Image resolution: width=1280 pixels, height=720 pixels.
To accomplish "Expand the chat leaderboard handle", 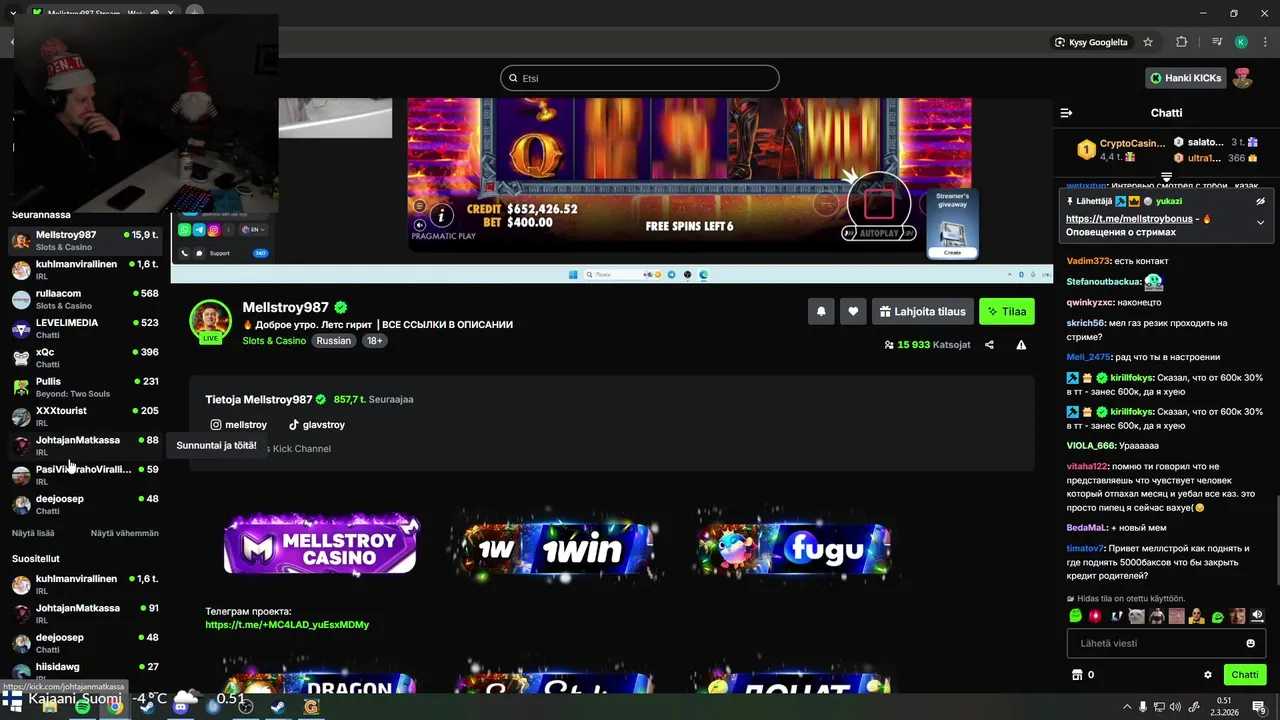I will click(1166, 177).
